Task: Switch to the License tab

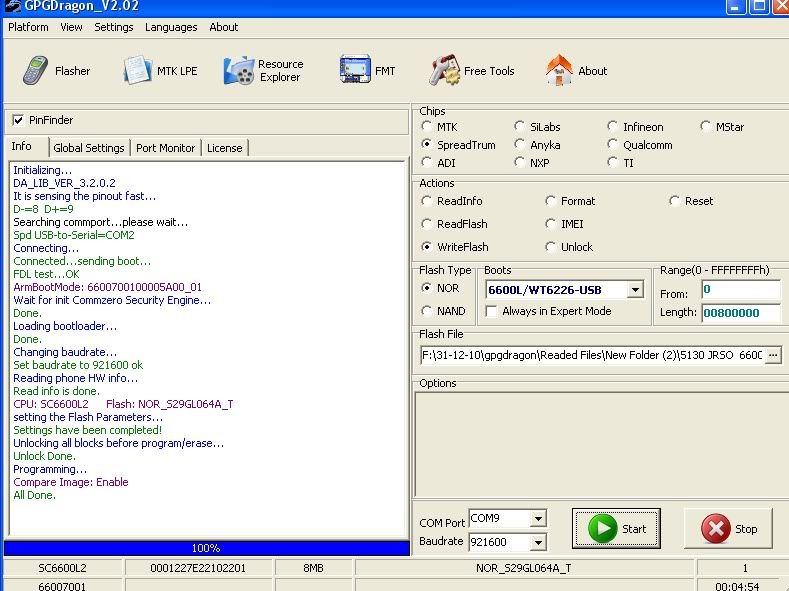Action: pyautogui.click(x=224, y=148)
